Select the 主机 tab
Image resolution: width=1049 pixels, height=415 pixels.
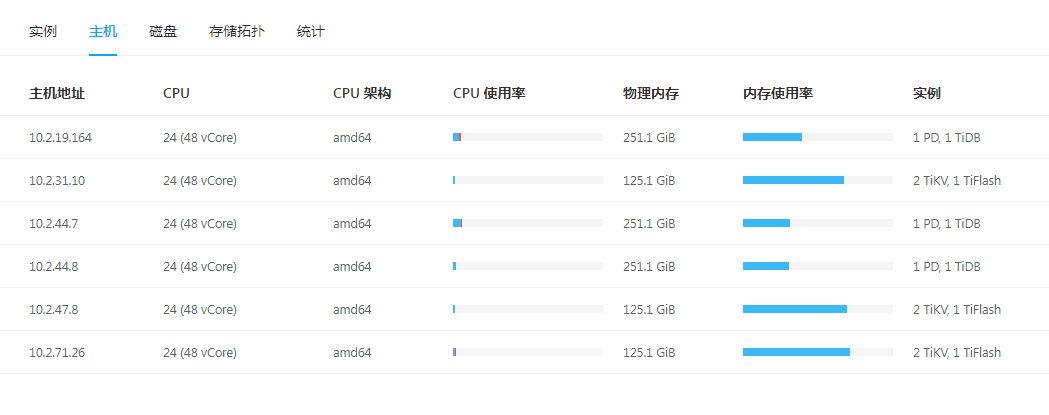(x=103, y=31)
